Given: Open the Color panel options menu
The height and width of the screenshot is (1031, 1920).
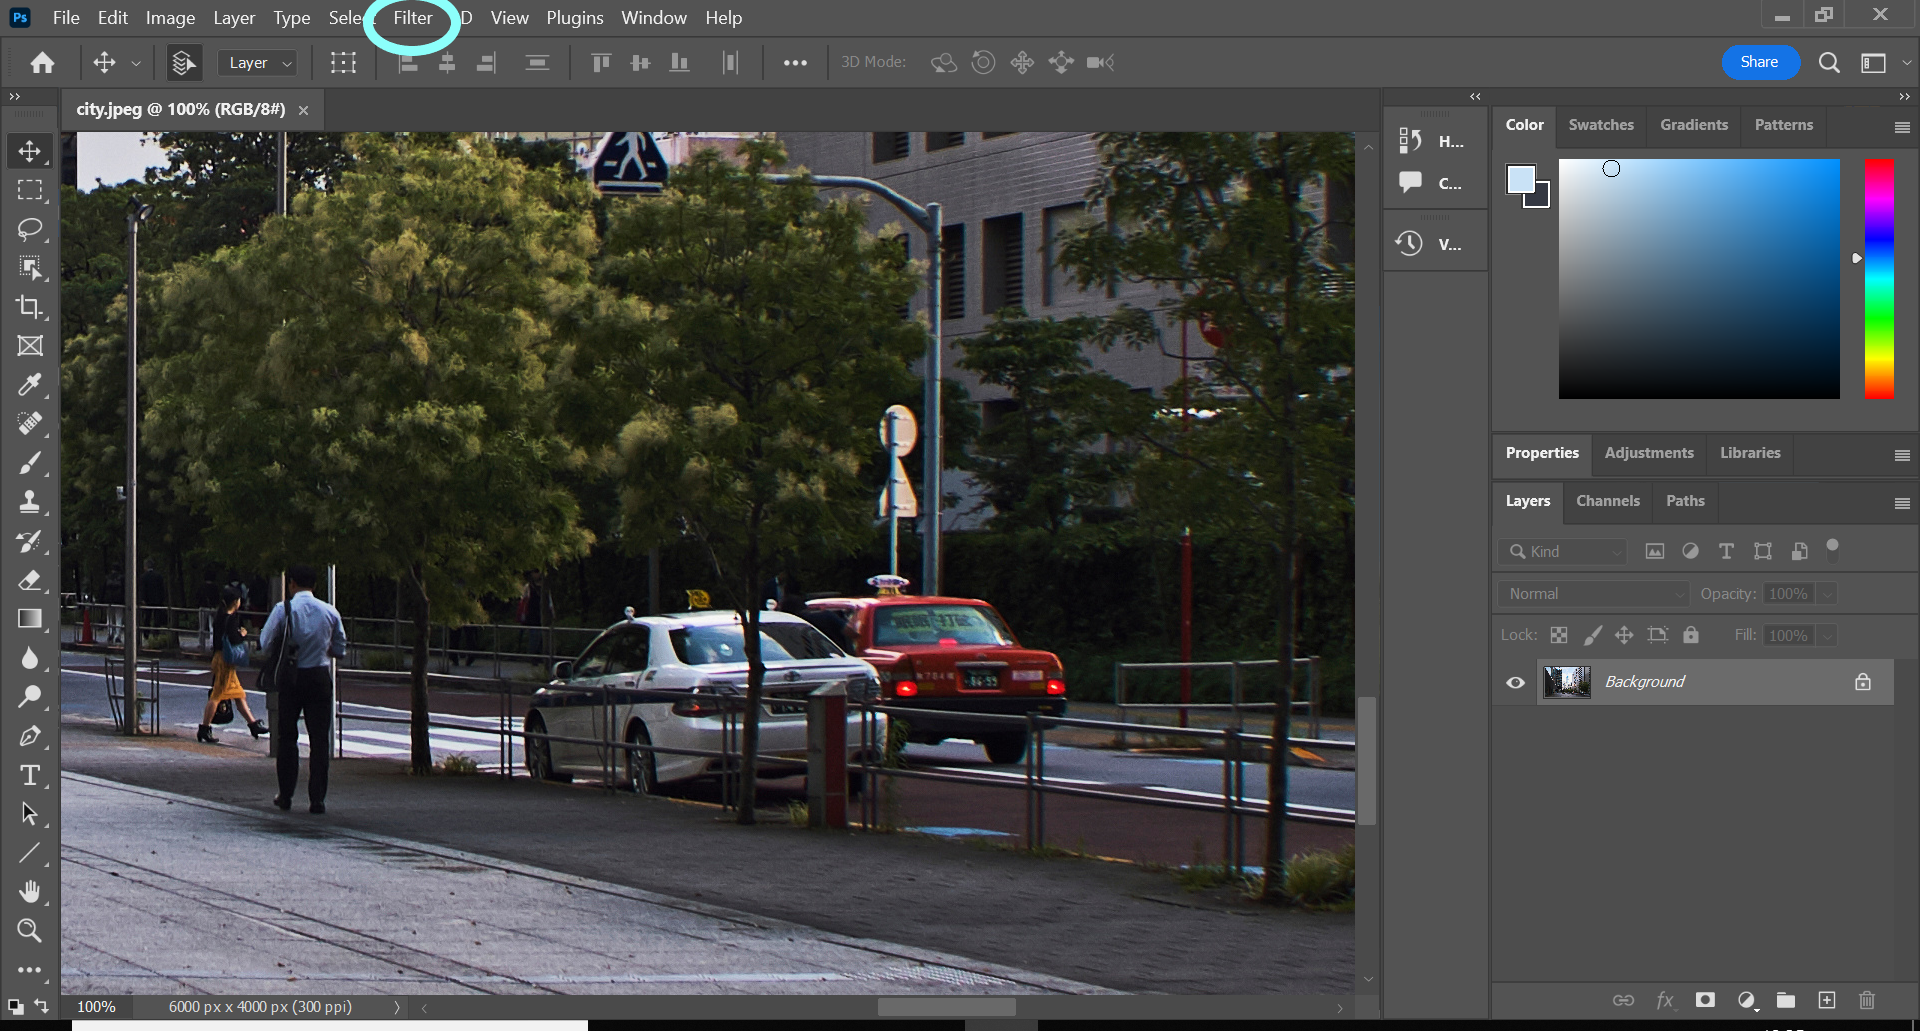Looking at the screenshot, I should tap(1902, 127).
